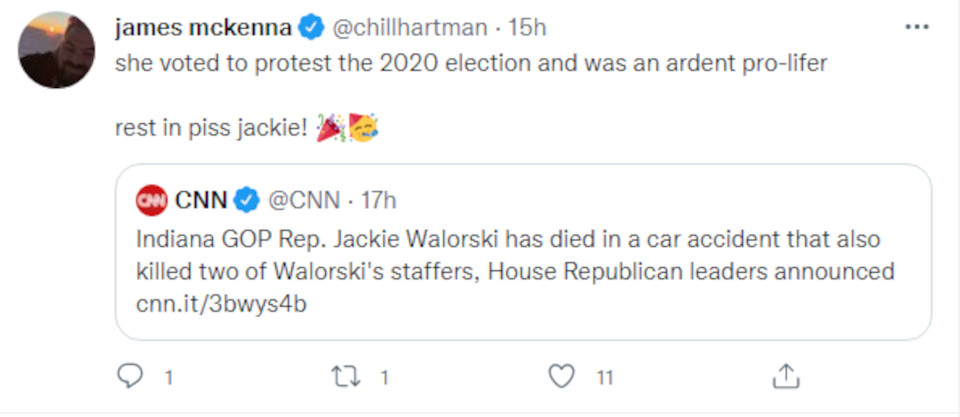The height and width of the screenshot is (417, 960).
Task: Open the share menu via upload arrow icon
Action: pyautogui.click(x=786, y=377)
